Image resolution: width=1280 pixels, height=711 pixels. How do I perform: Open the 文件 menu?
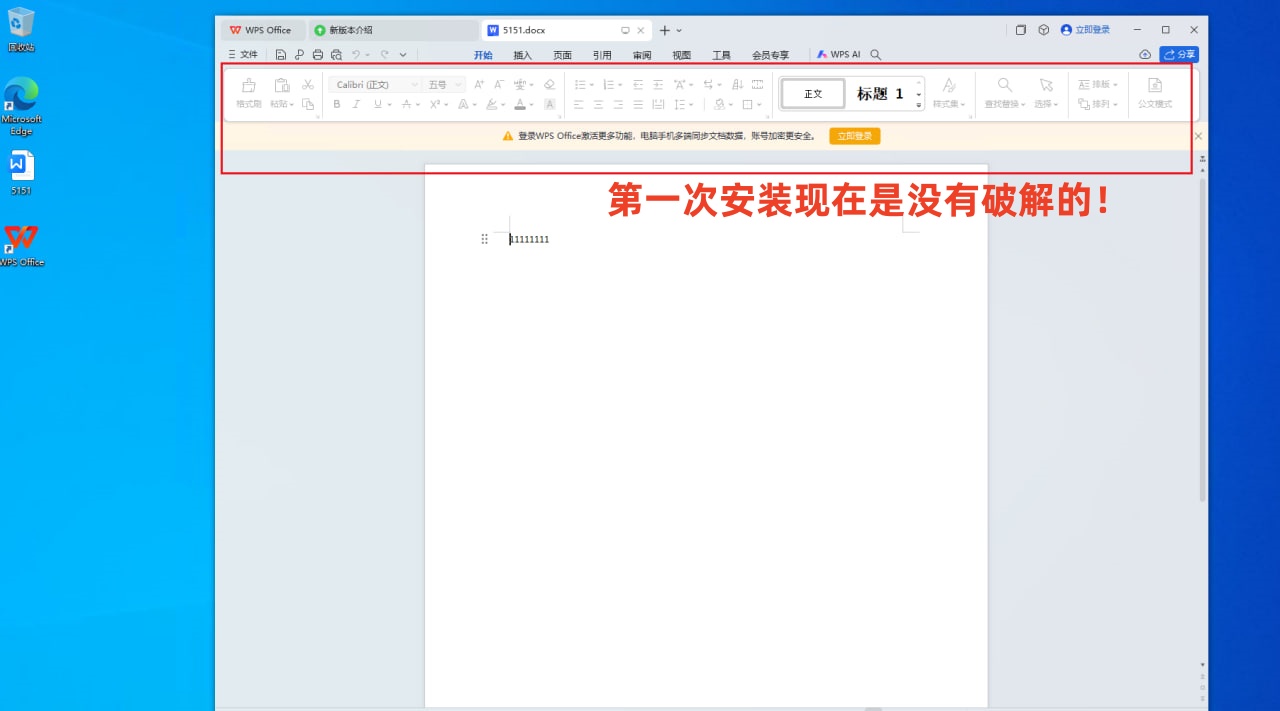pyautogui.click(x=243, y=55)
